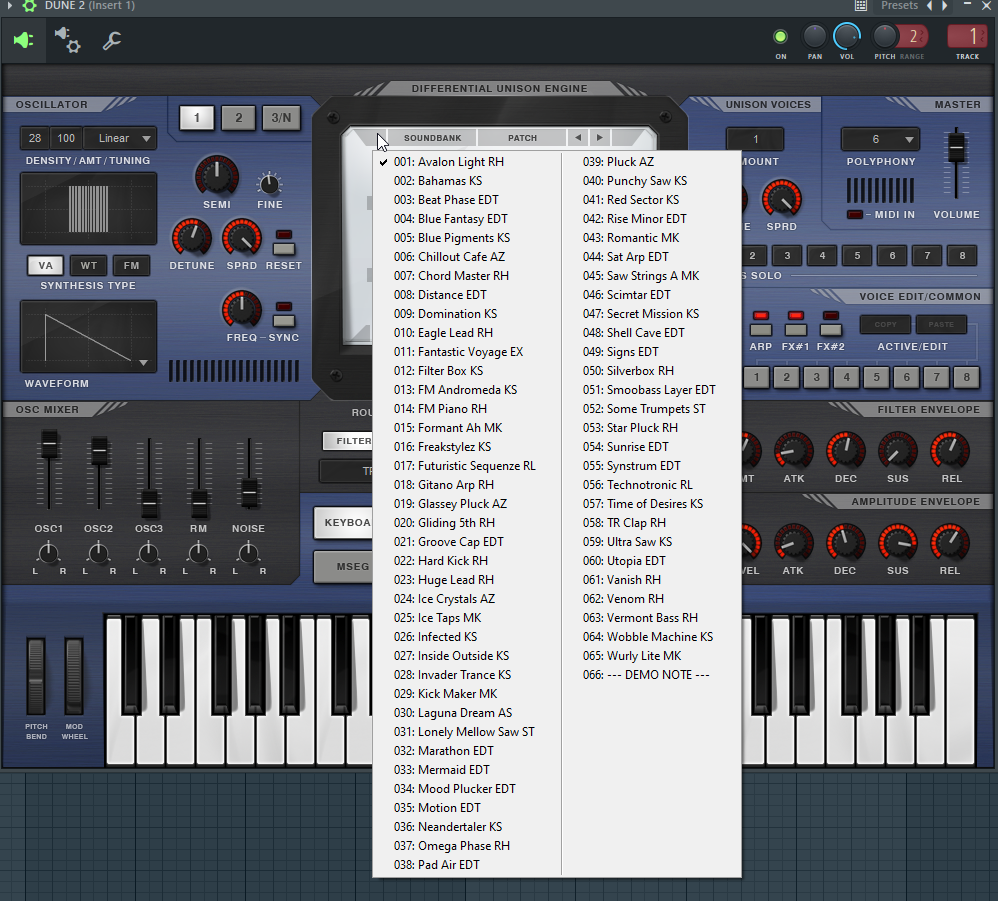Open the waveform selection dropdown arrow

pos(144,363)
